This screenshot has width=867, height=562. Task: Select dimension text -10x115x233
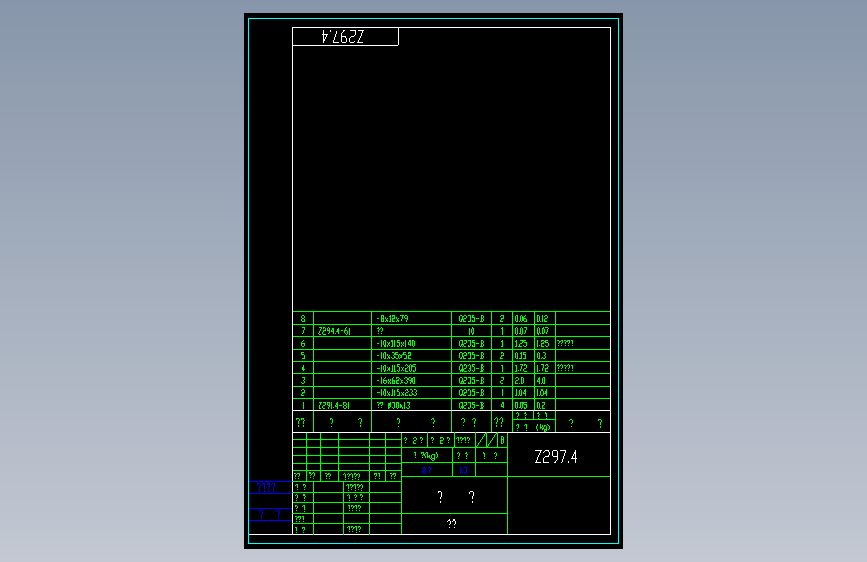click(396, 393)
